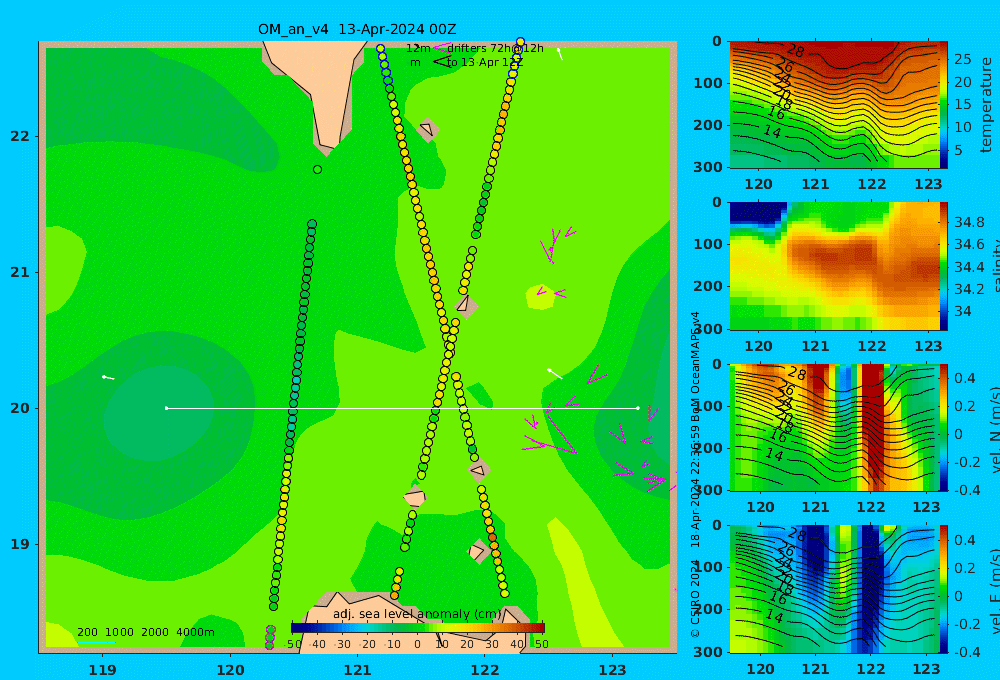Click the vel. N colorbar
This screenshot has width=1000, height=680.
tap(944, 427)
